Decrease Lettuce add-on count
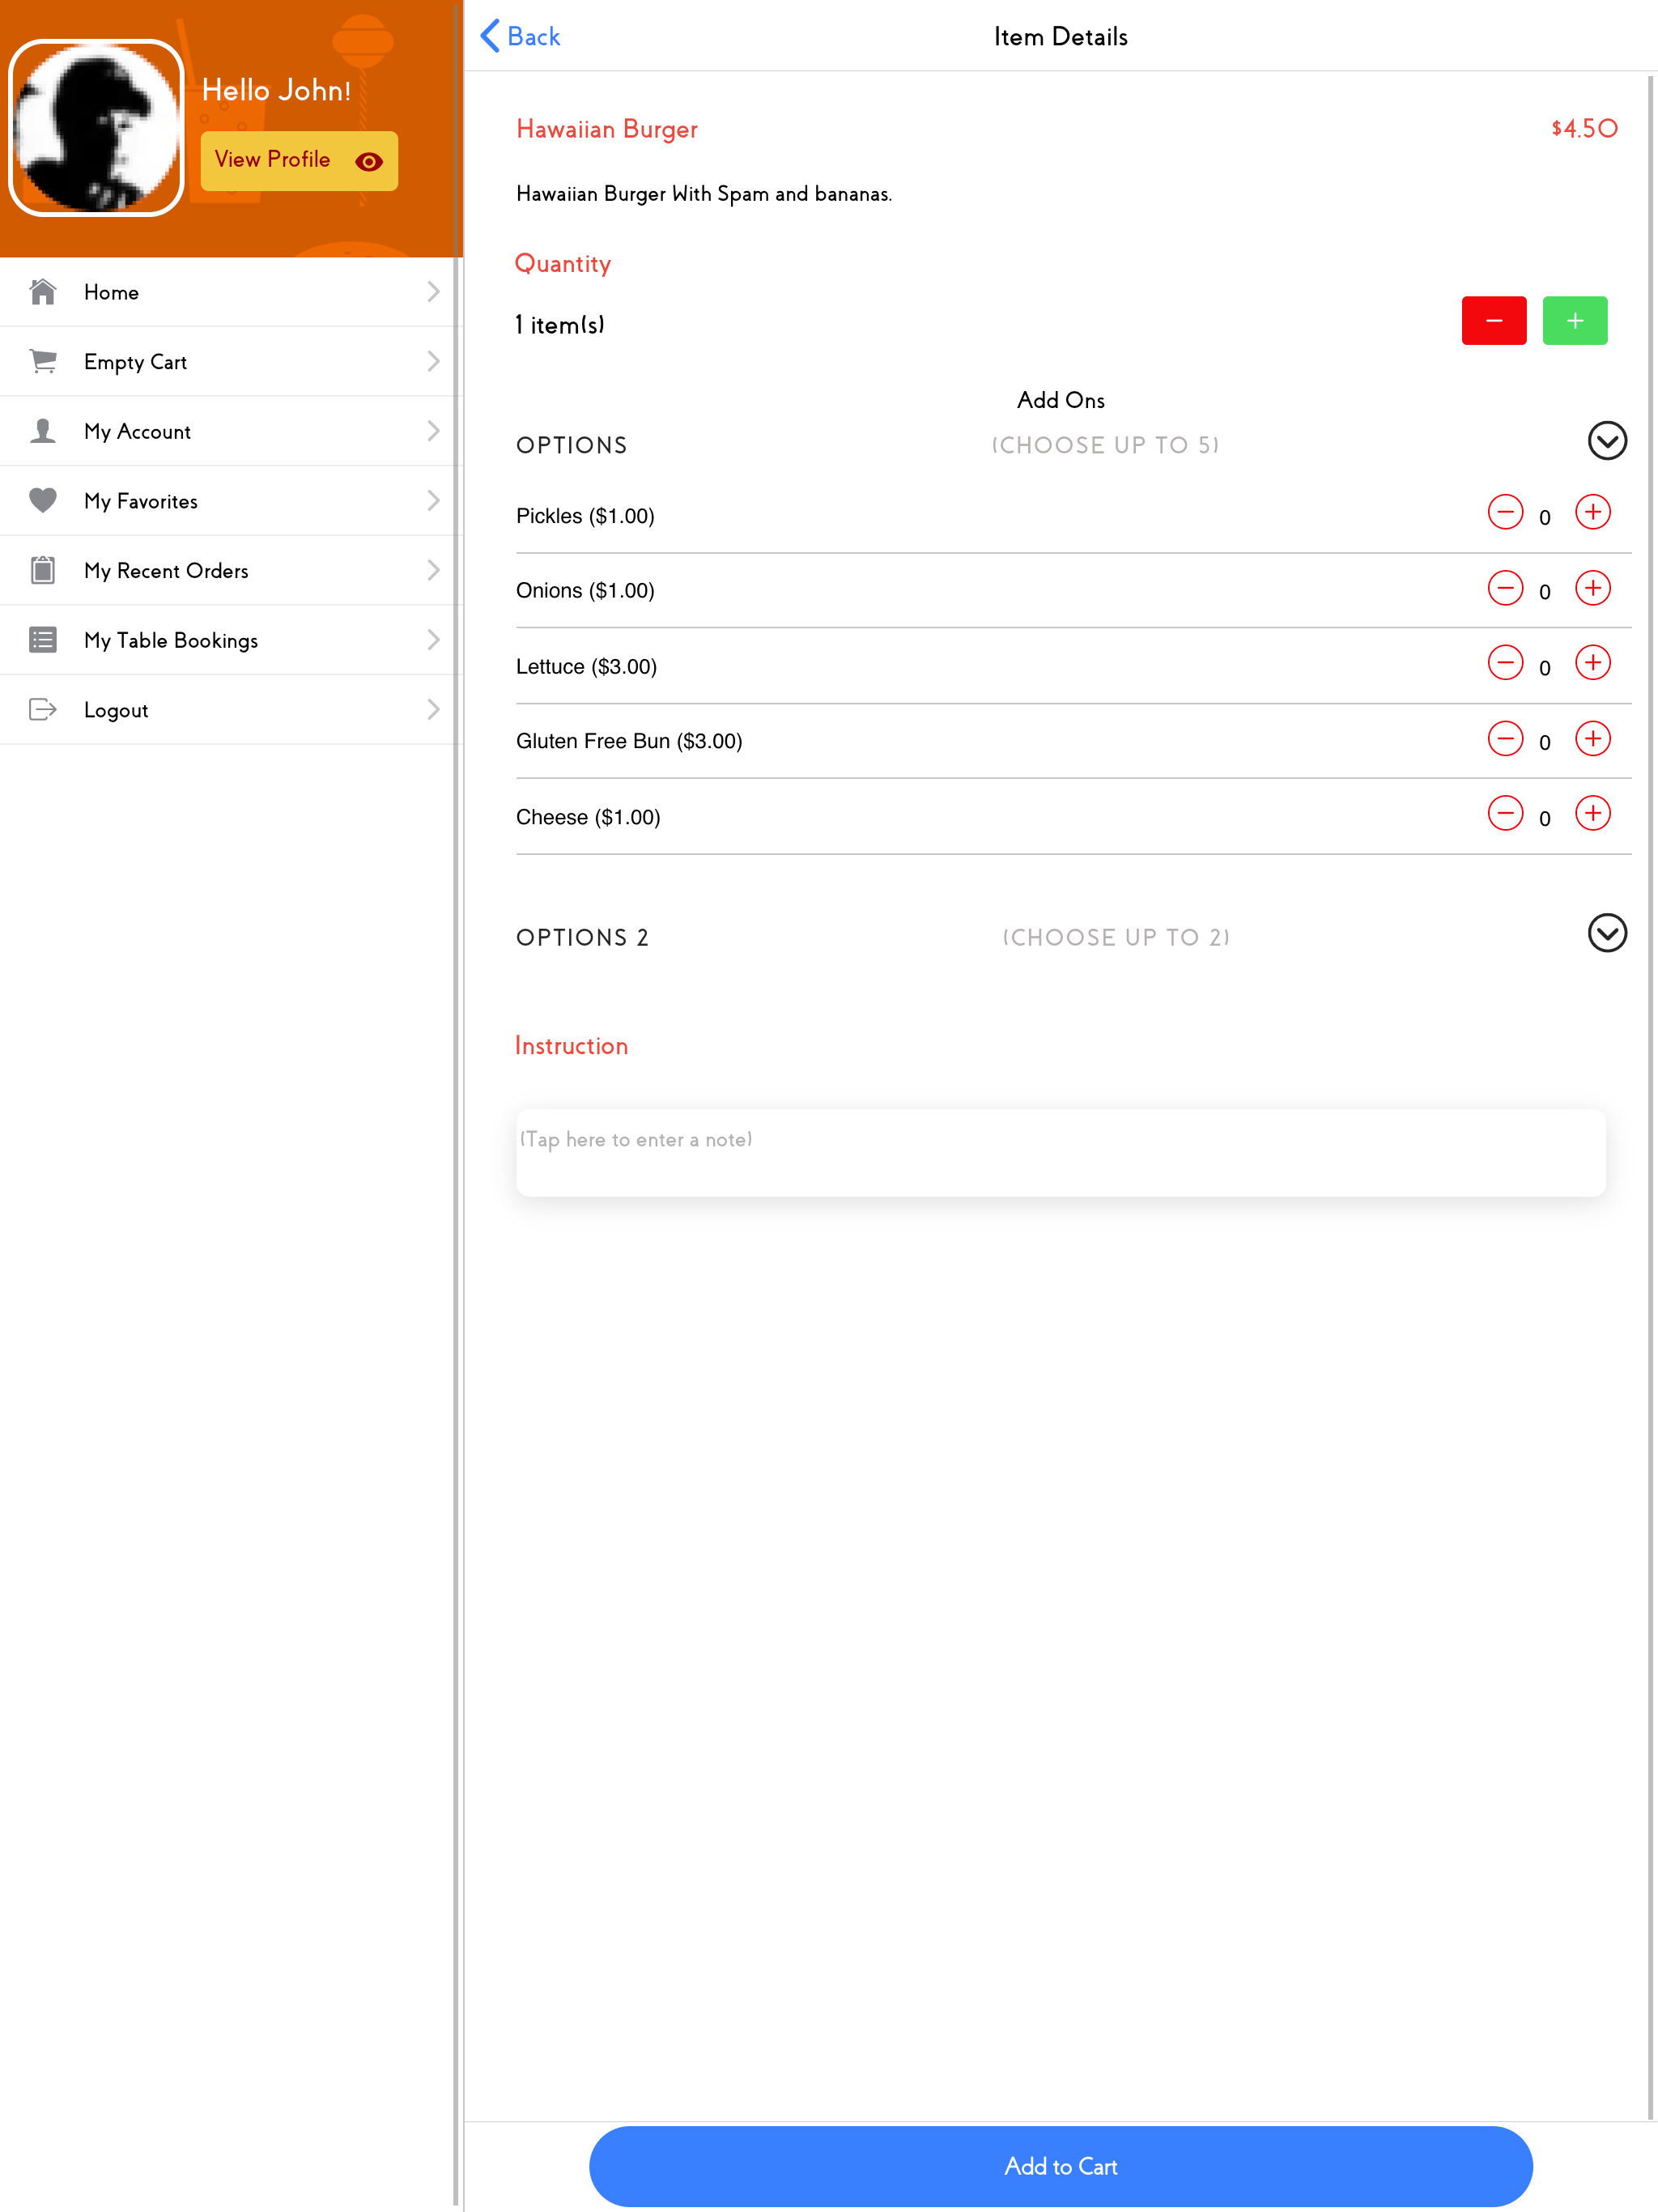The image size is (1658, 2212). [1505, 663]
